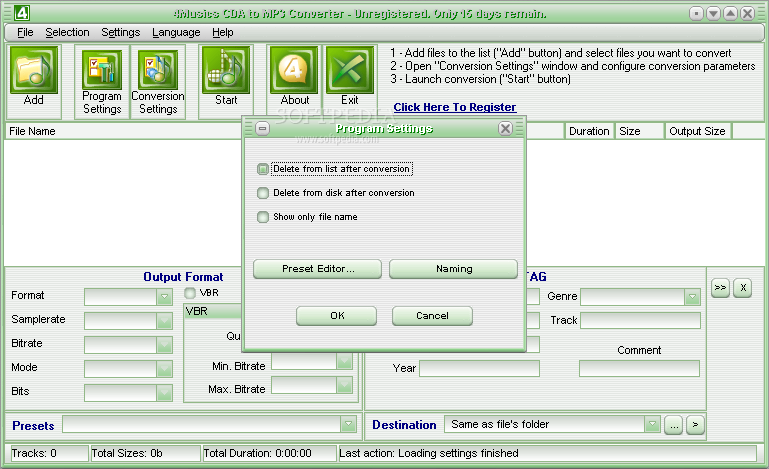Sort by the Duration column header
This screenshot has width=769, height=469.
tap(590, 131)
